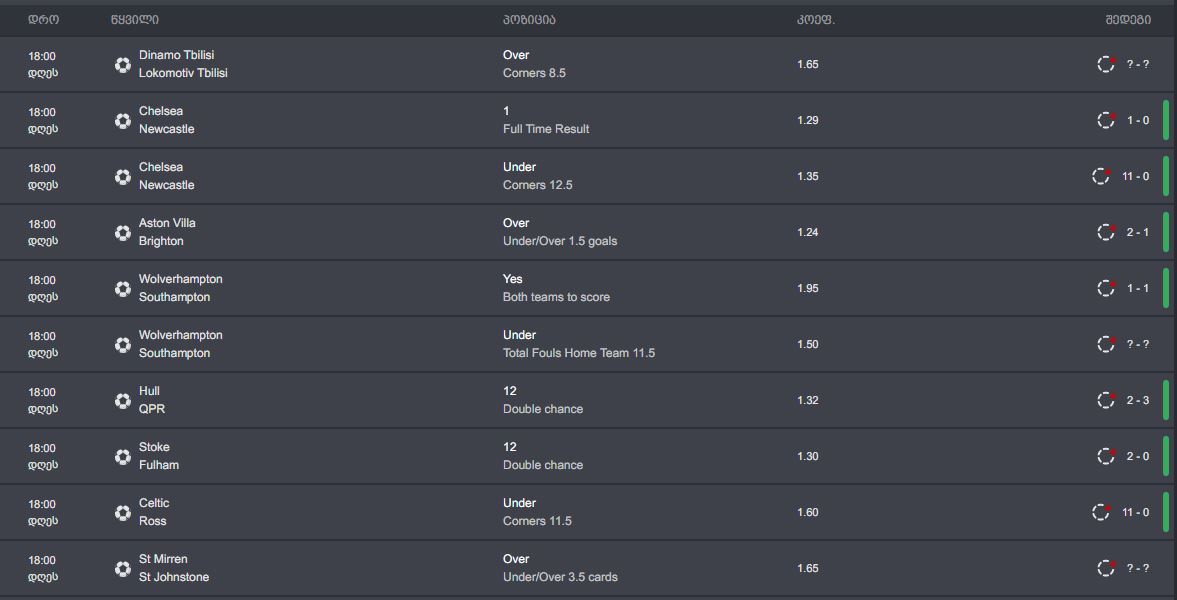Click the 1.60 odds for Celtic corners
The width and height of the screenshot is (1177, 600).
point(808,512)
